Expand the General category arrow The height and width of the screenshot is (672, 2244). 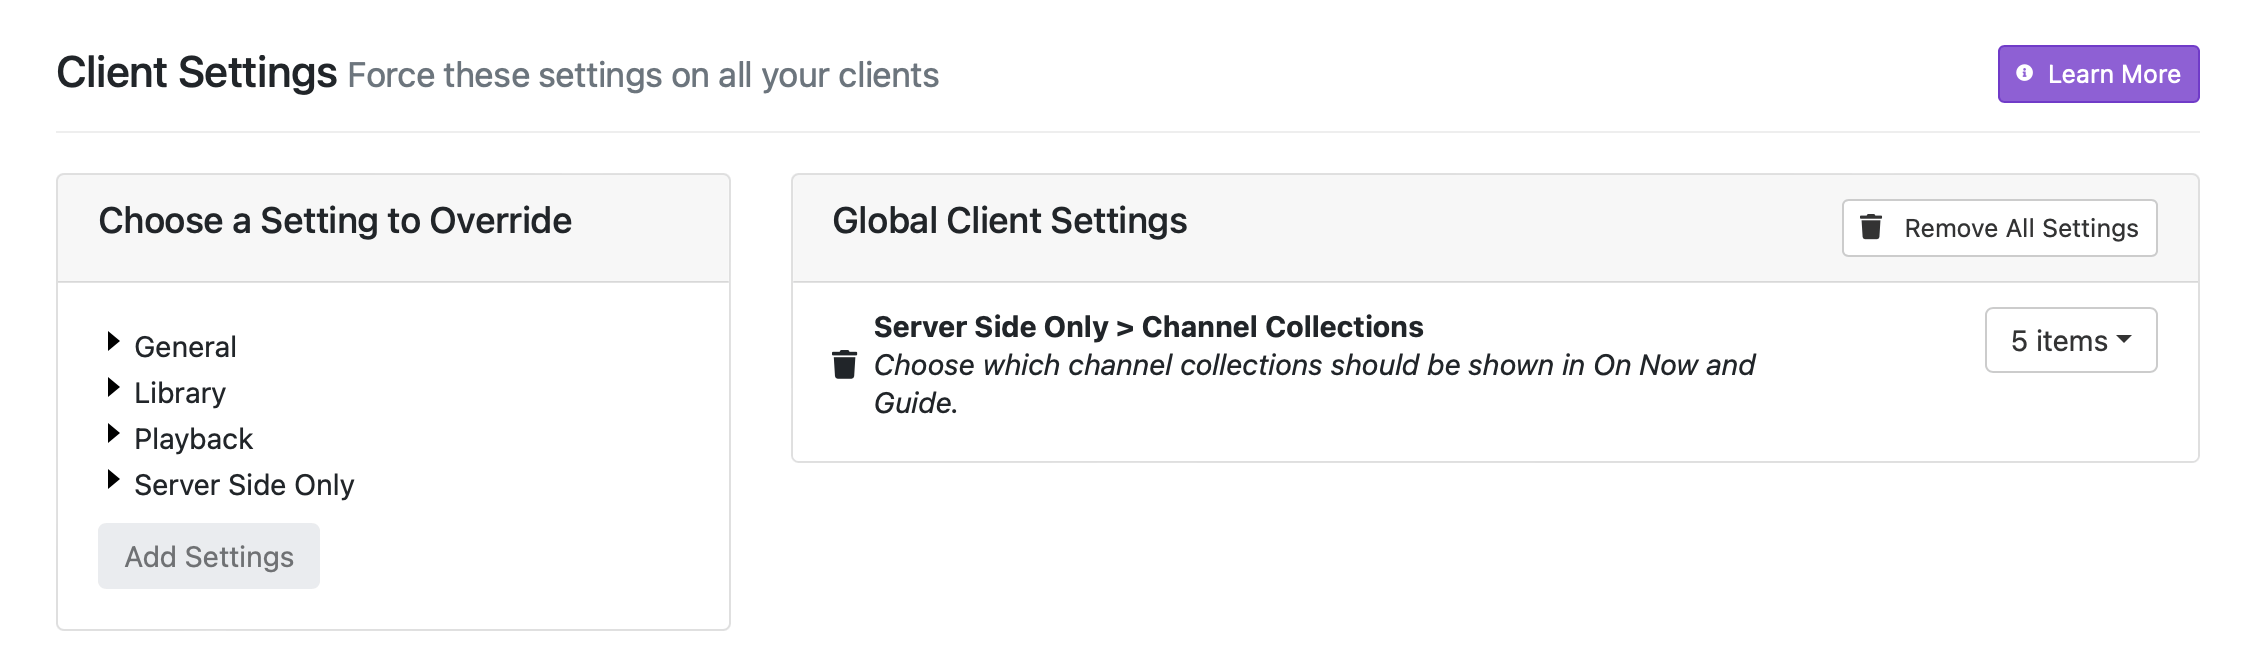113,342
